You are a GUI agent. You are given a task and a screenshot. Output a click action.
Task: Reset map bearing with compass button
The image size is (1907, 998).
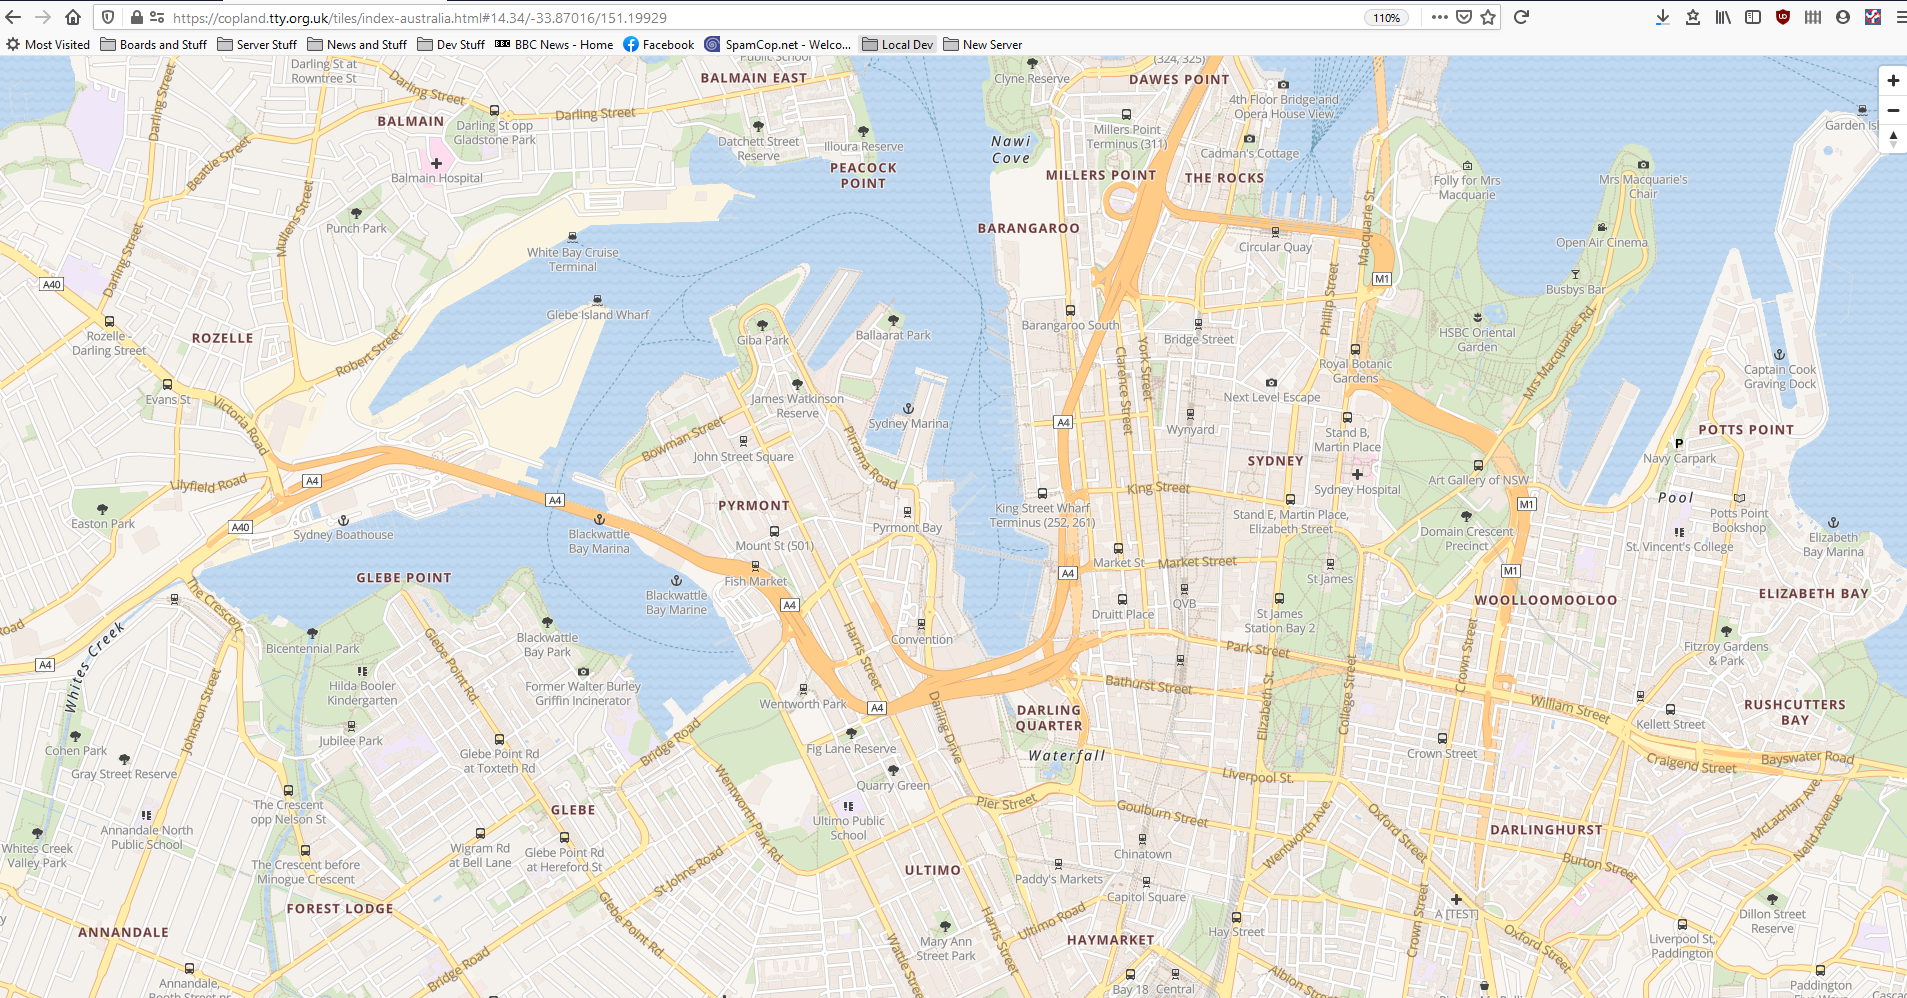1893,139
